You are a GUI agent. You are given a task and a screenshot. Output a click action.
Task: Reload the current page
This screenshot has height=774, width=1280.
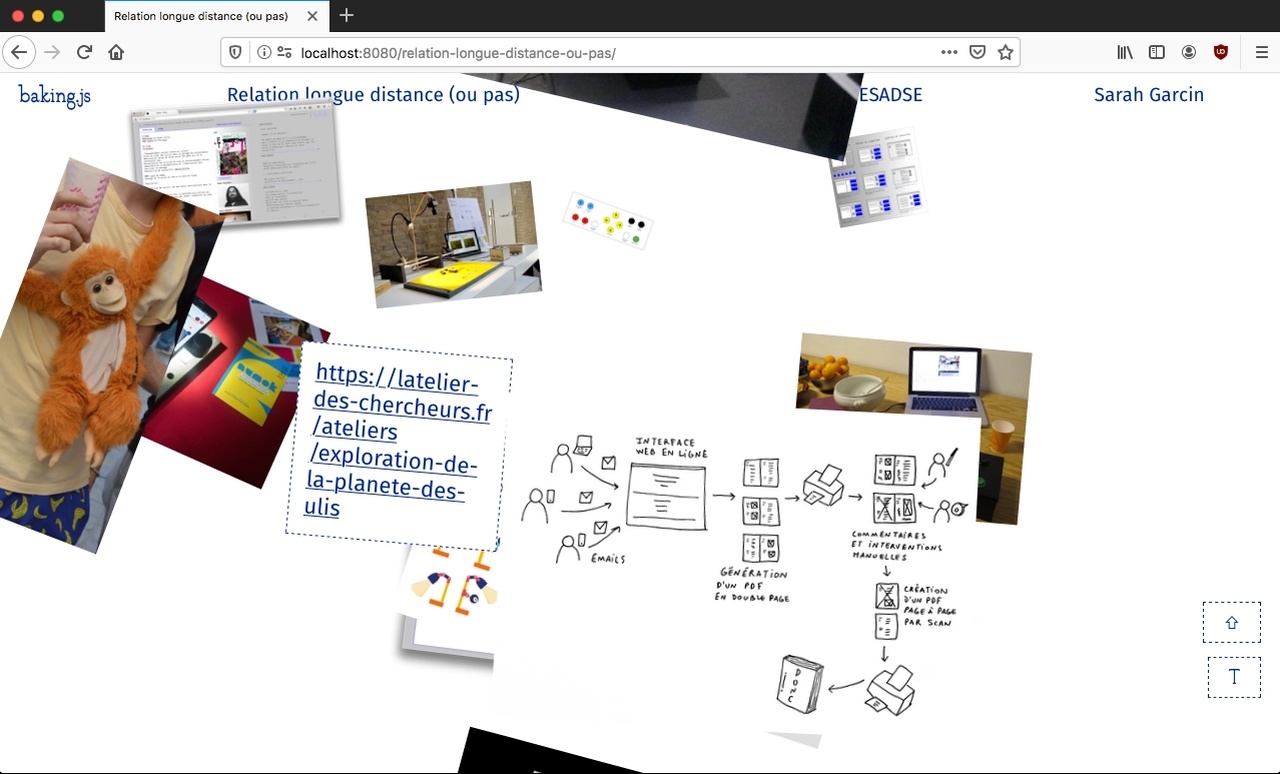[84, 52]
